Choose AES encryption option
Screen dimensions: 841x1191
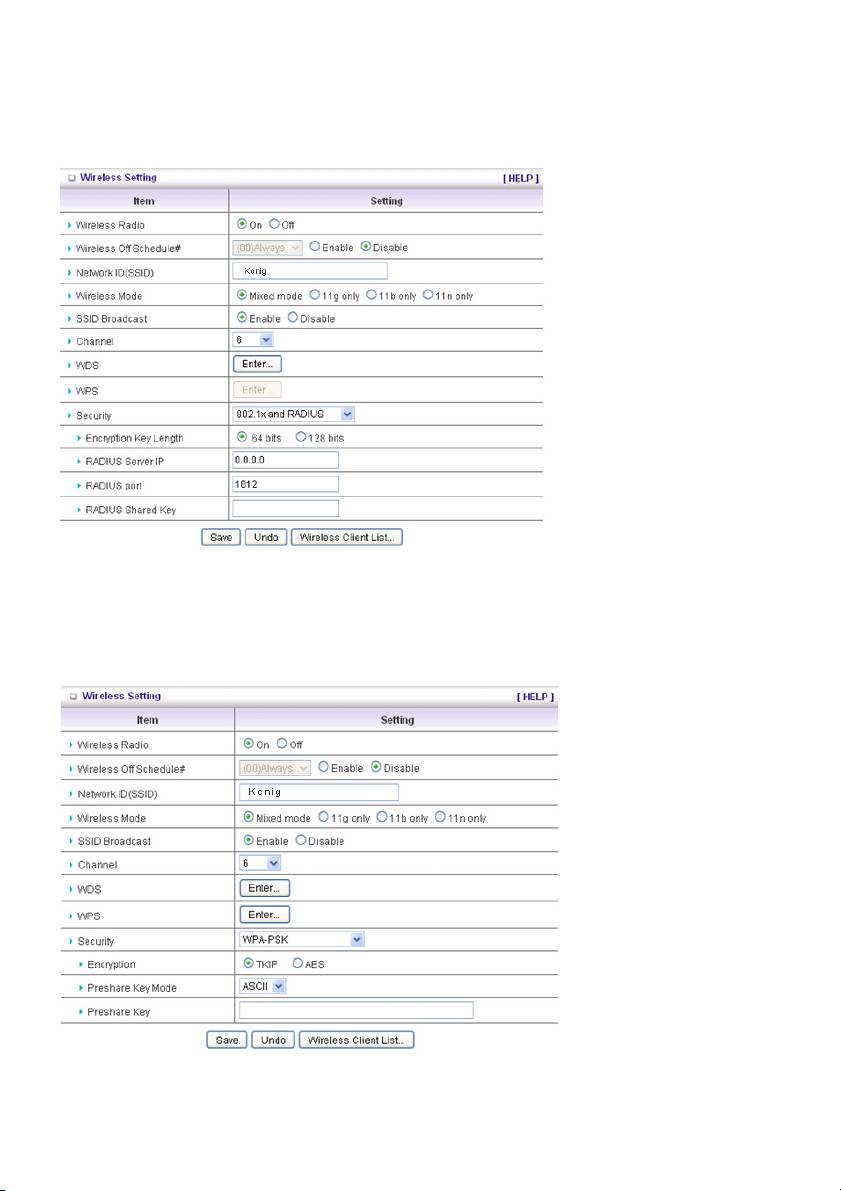pyautogui.click(x=299, y=964)
